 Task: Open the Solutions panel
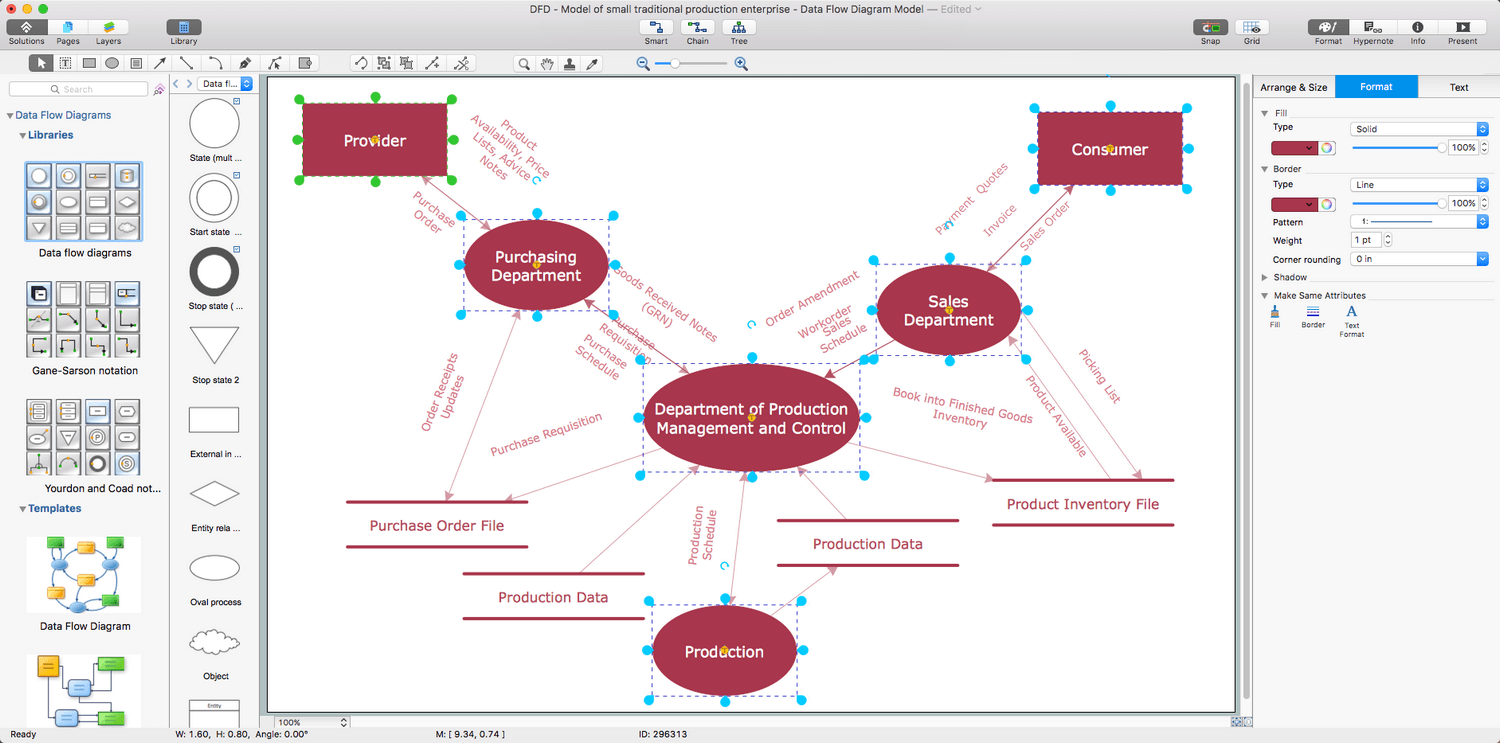click(x=26, y=32)
